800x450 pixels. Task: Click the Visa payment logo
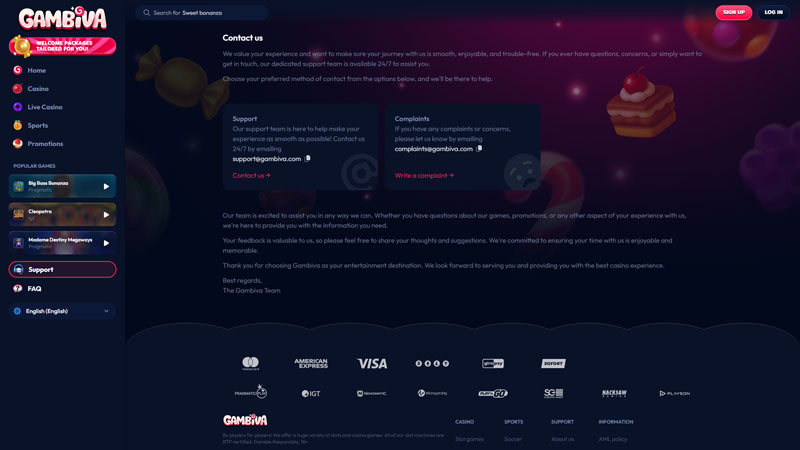(372, 363)
